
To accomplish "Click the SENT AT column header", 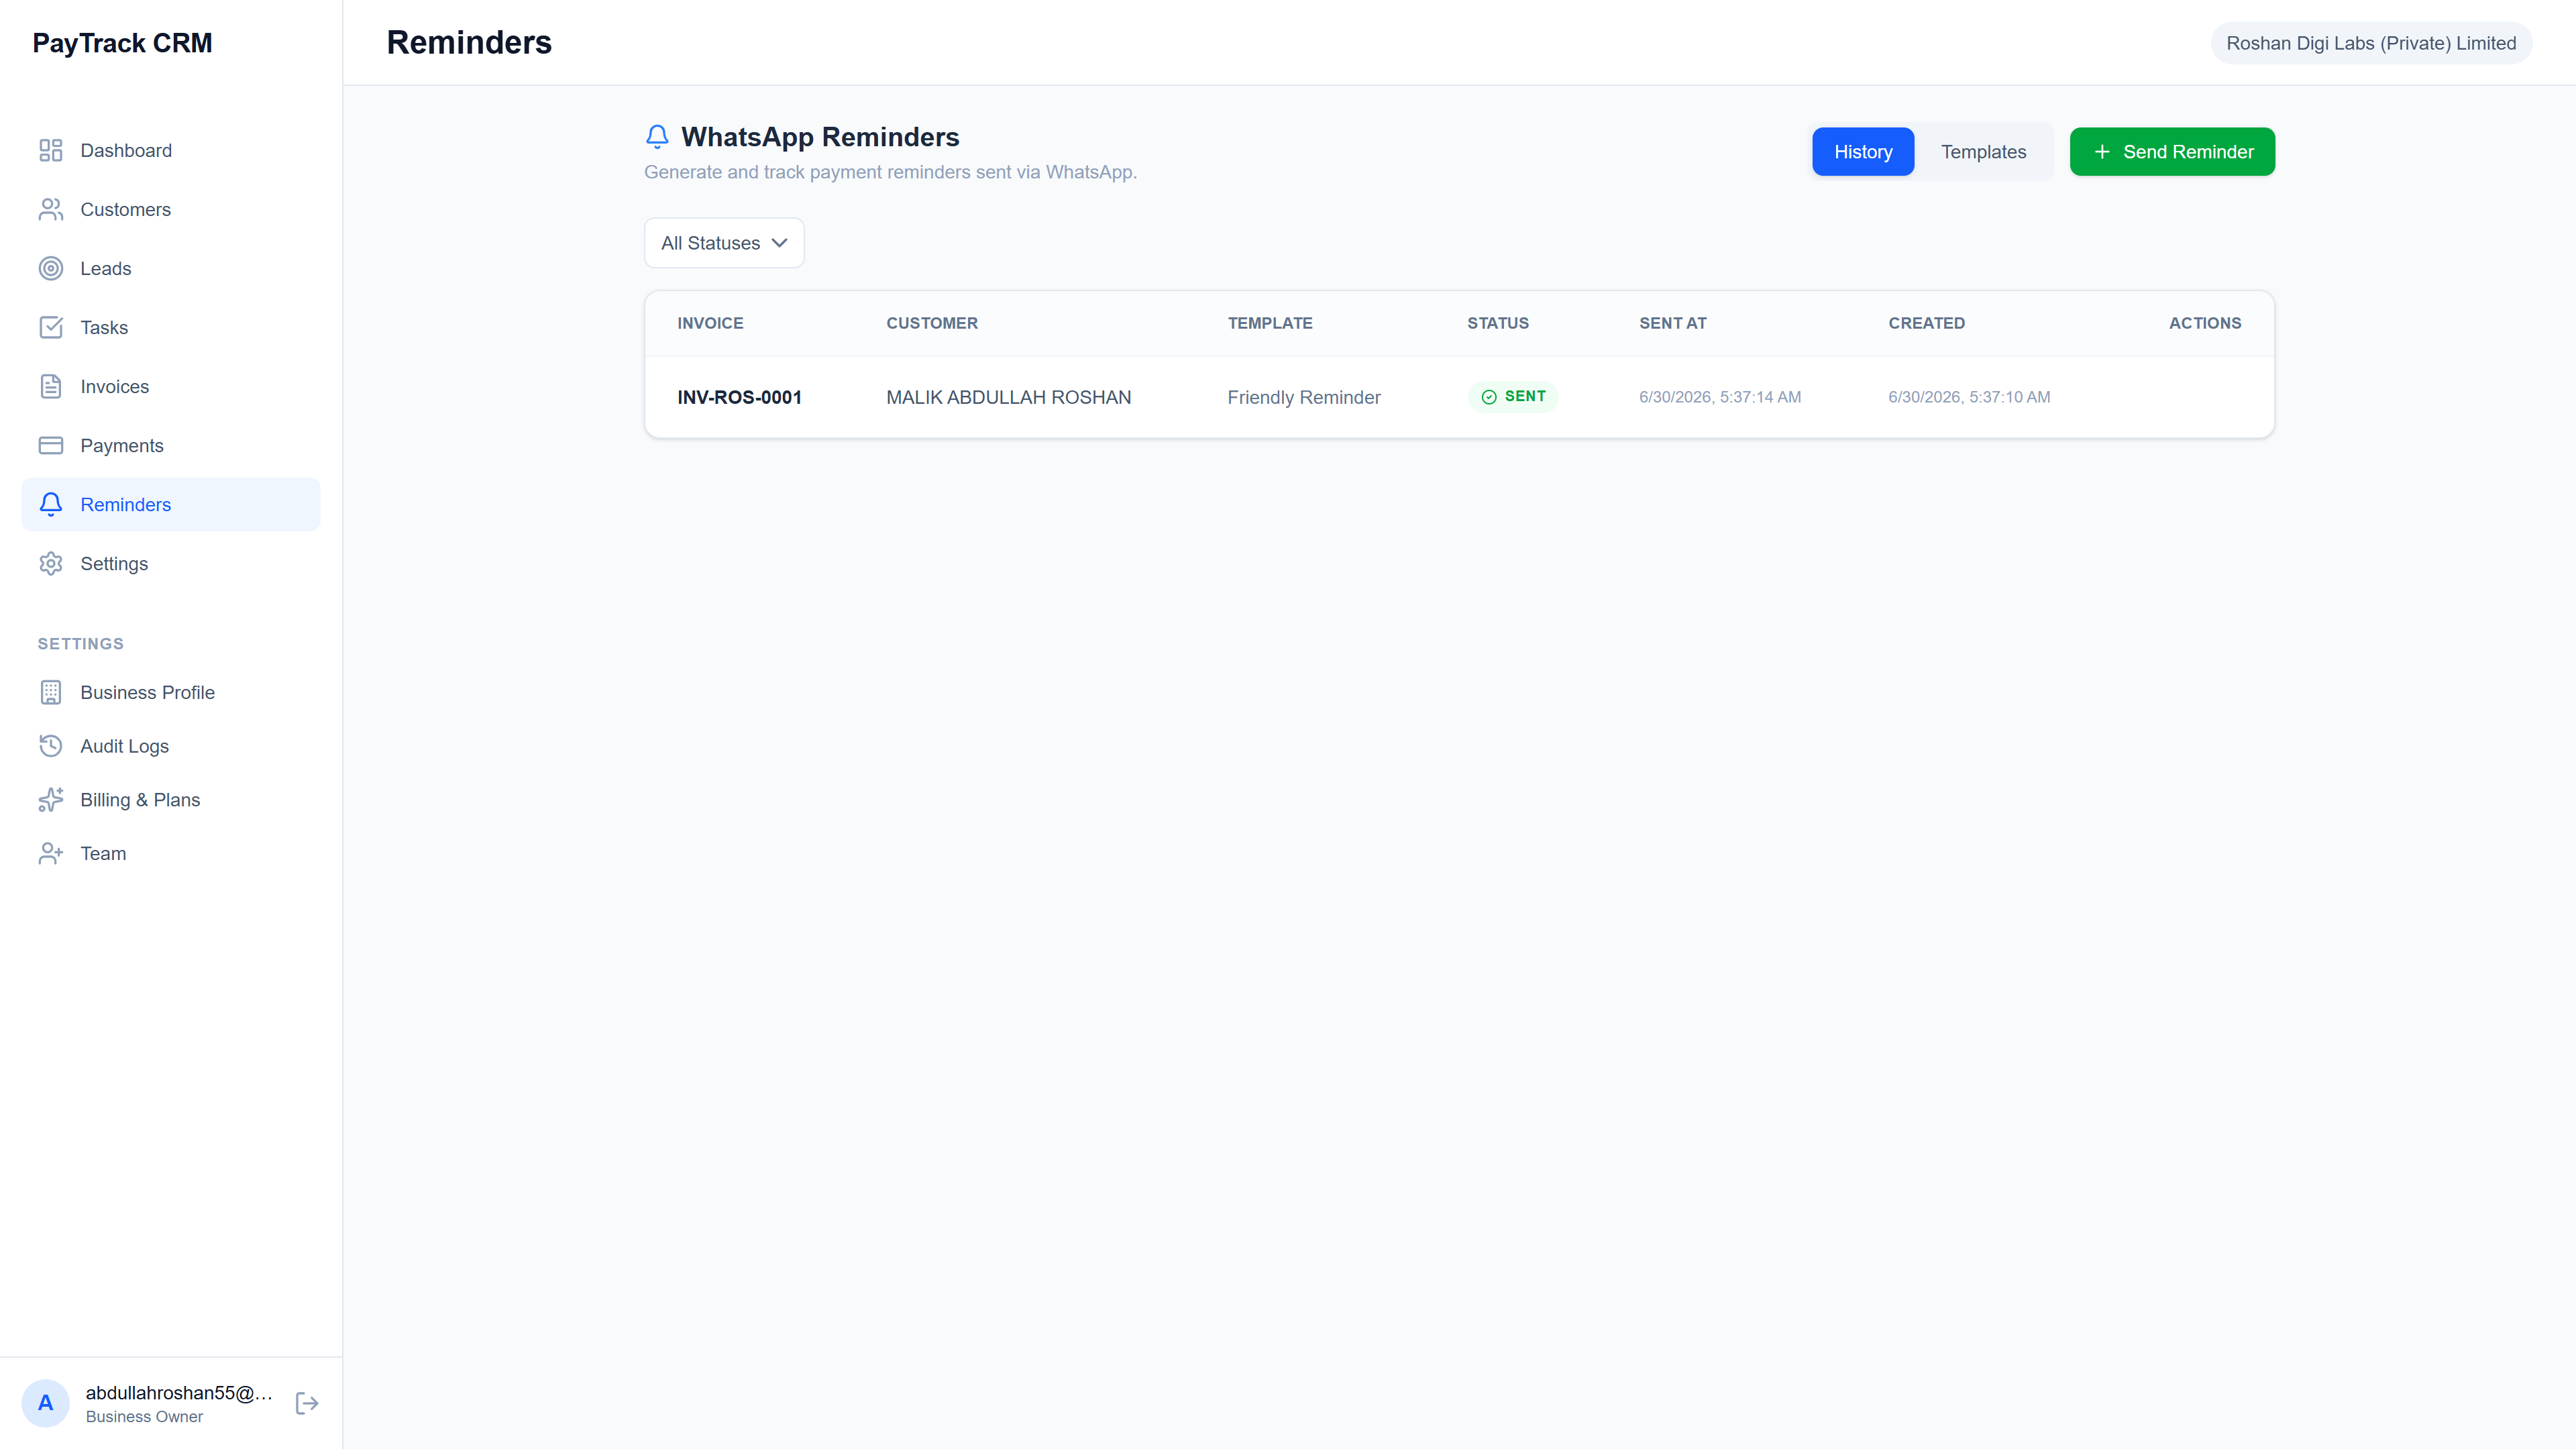I will coord(1673,323).
